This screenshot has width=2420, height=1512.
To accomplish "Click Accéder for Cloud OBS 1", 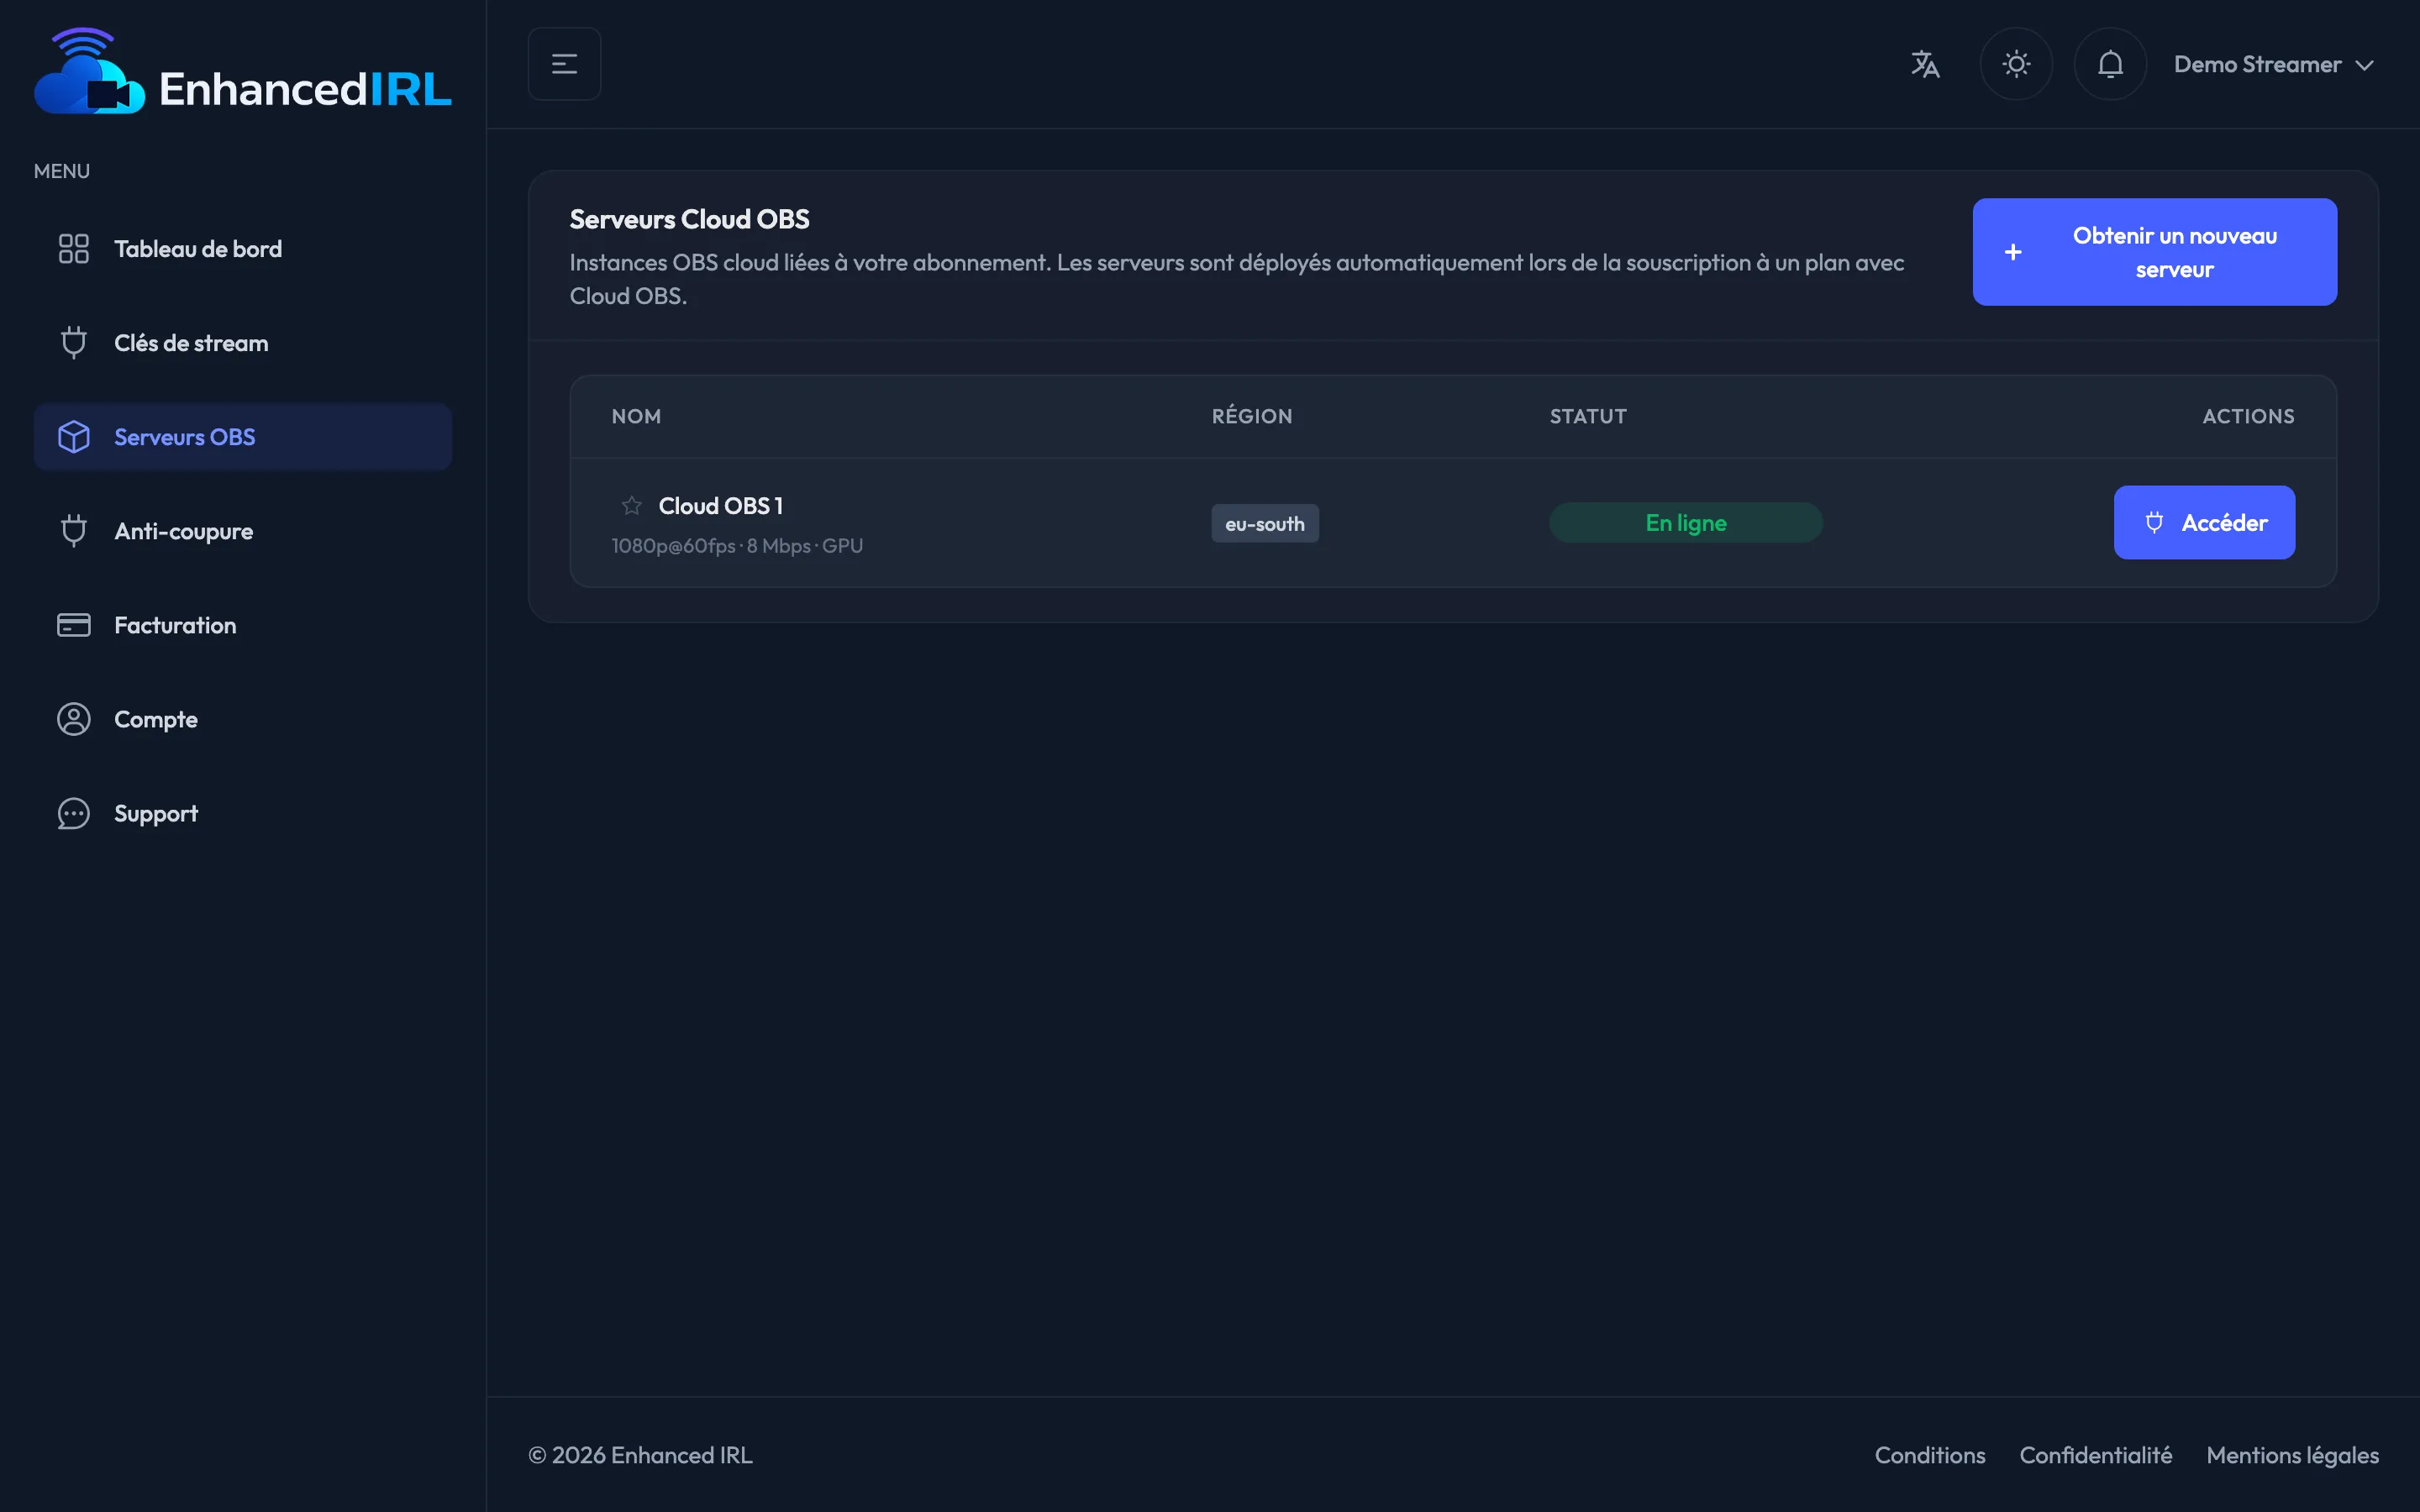I will point(2204,523).
